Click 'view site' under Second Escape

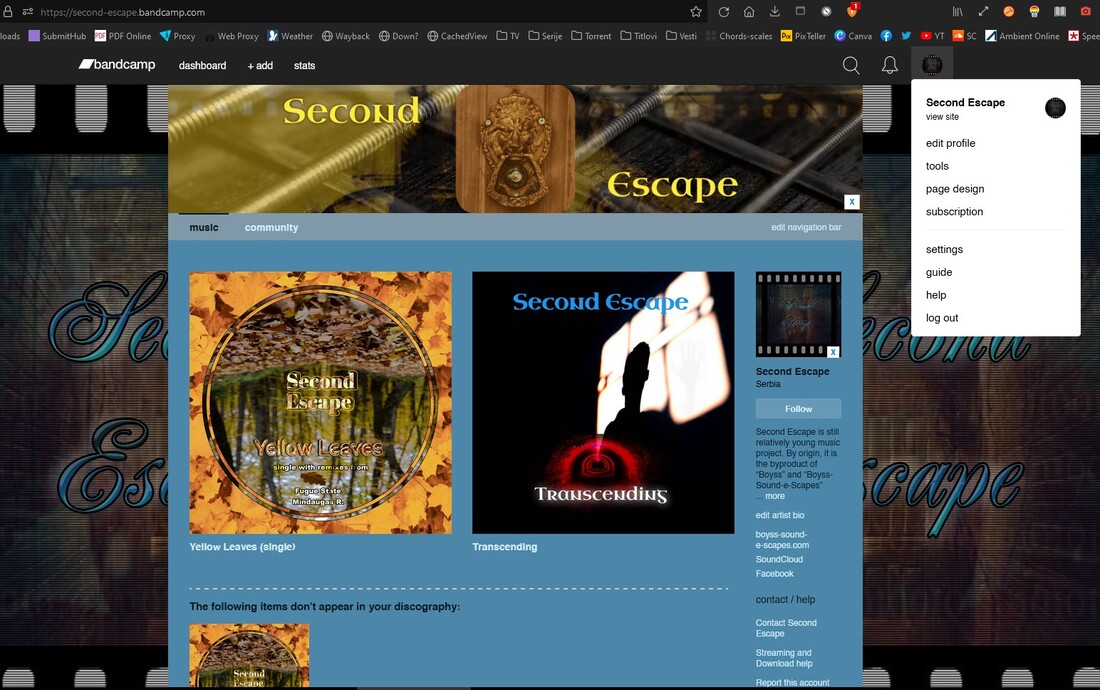click(942, 117)
